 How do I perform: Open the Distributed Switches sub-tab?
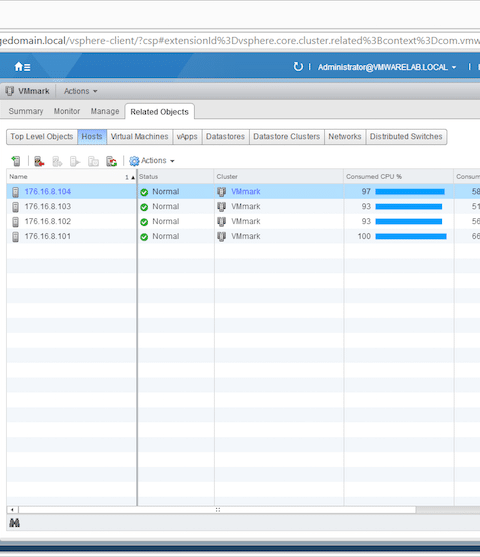coord(406,137)
